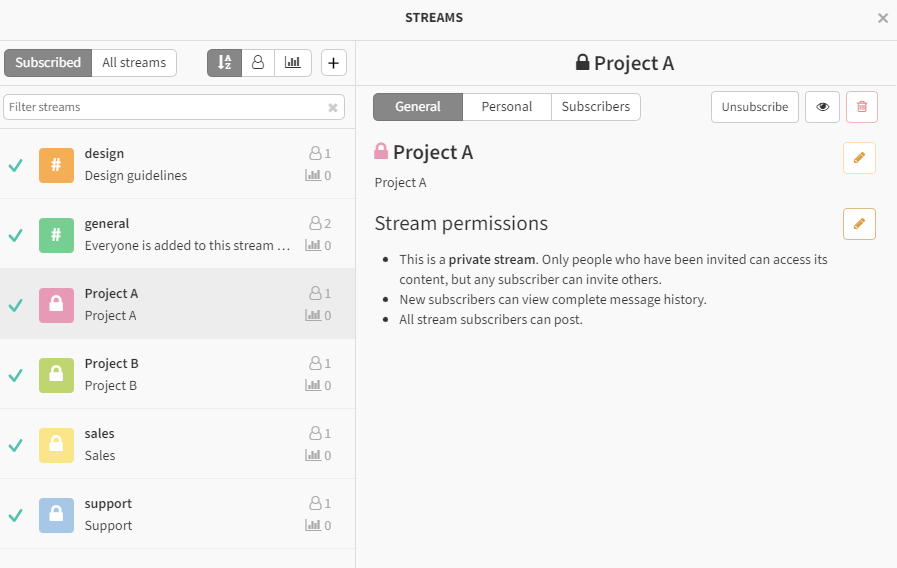Focus the Filter streams input field
Screen dimensions: 897x568
pyautogui.click(x=174, y=107)
